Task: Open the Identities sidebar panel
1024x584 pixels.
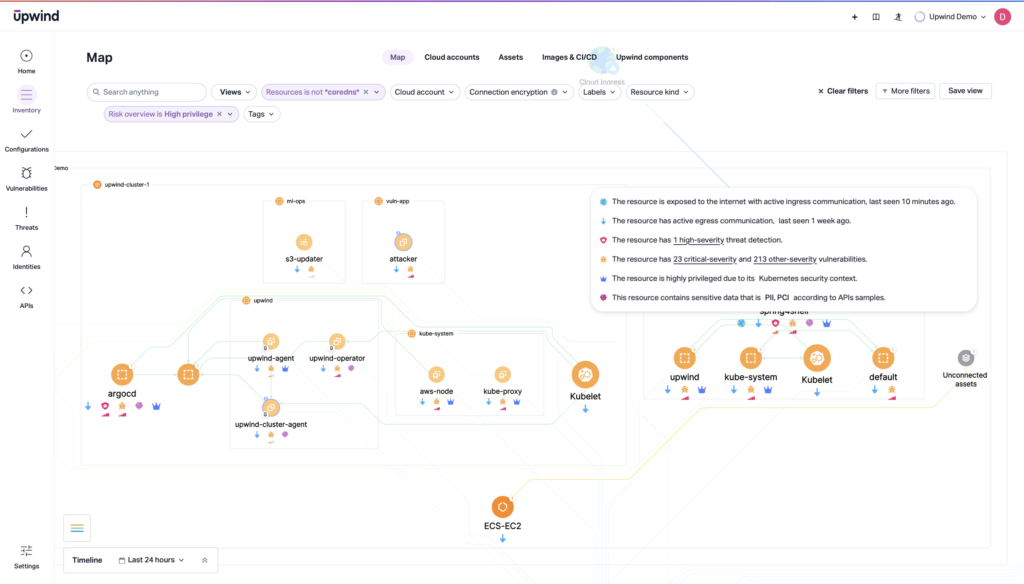Action: point(26,257)
